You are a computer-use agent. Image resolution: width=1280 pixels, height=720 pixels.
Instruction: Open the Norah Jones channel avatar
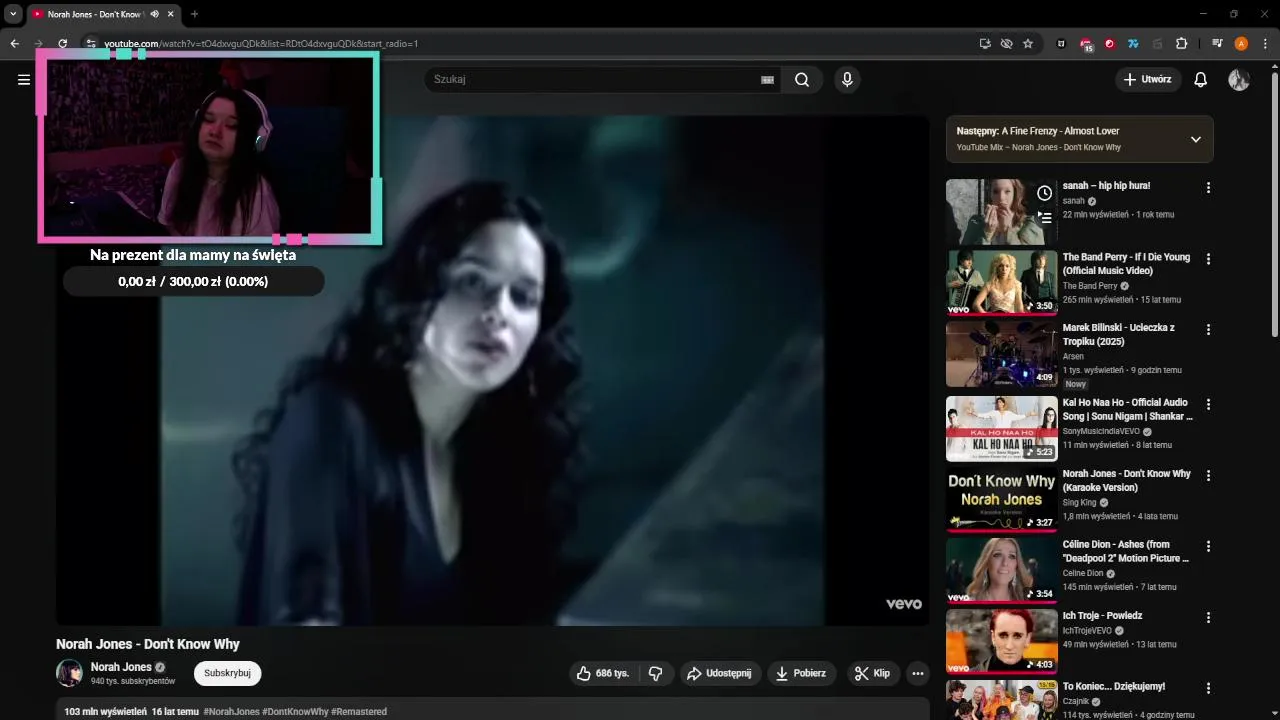pos(69,673)
